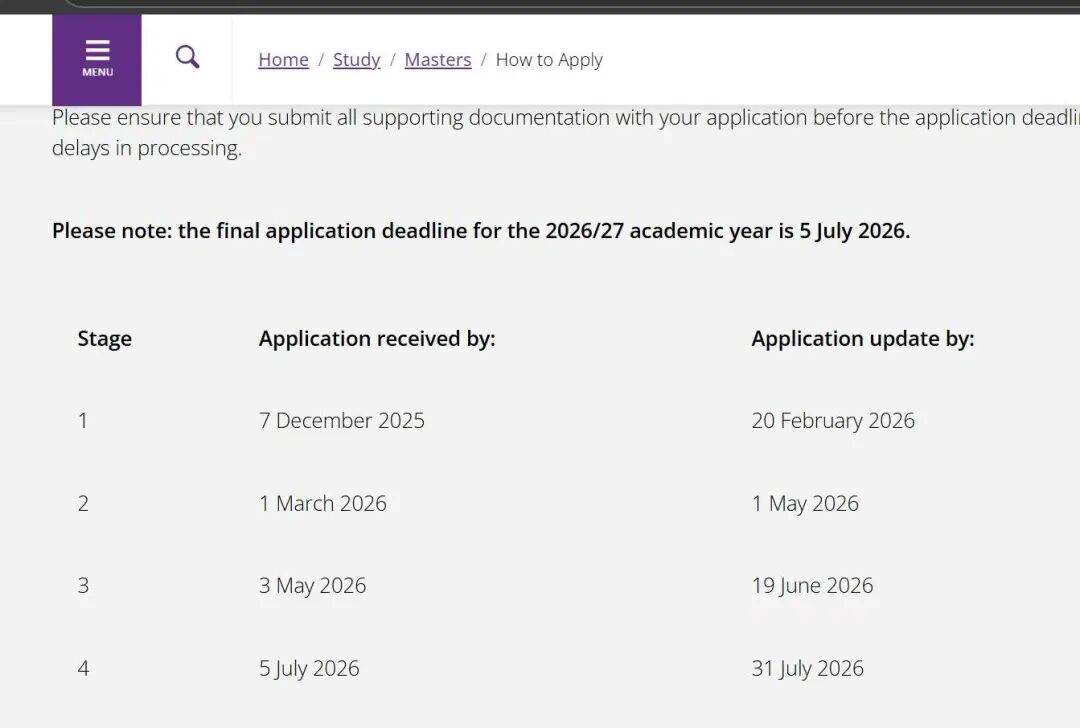
Task: Click the Application update by header
Action: coord(862,339)
